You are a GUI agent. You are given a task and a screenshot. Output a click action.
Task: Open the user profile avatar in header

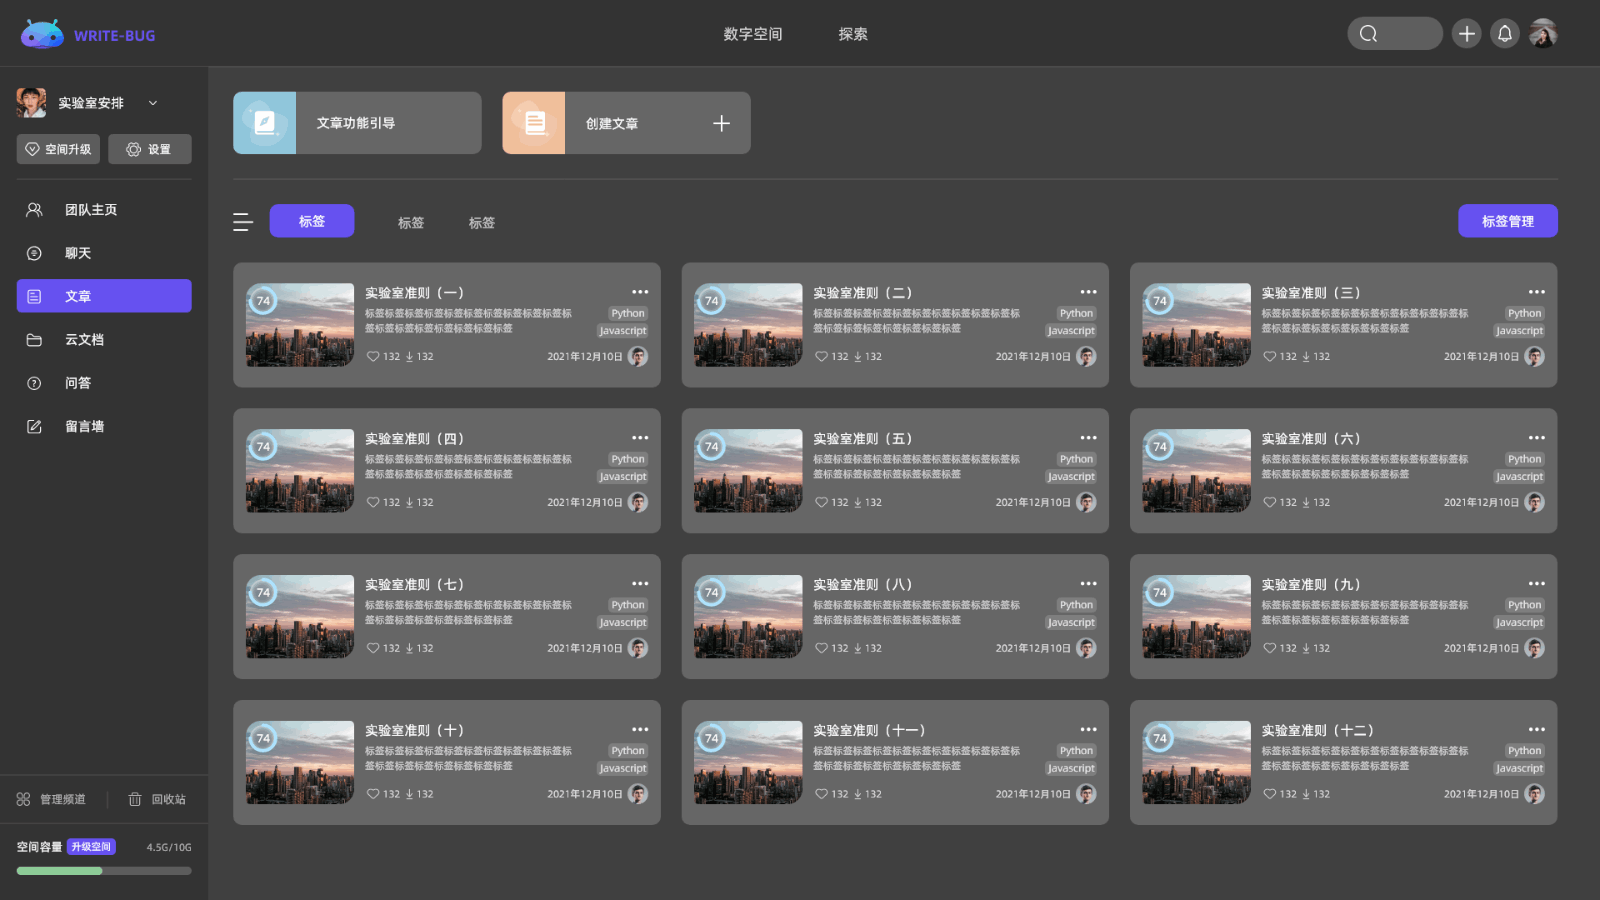(1543, 34)
